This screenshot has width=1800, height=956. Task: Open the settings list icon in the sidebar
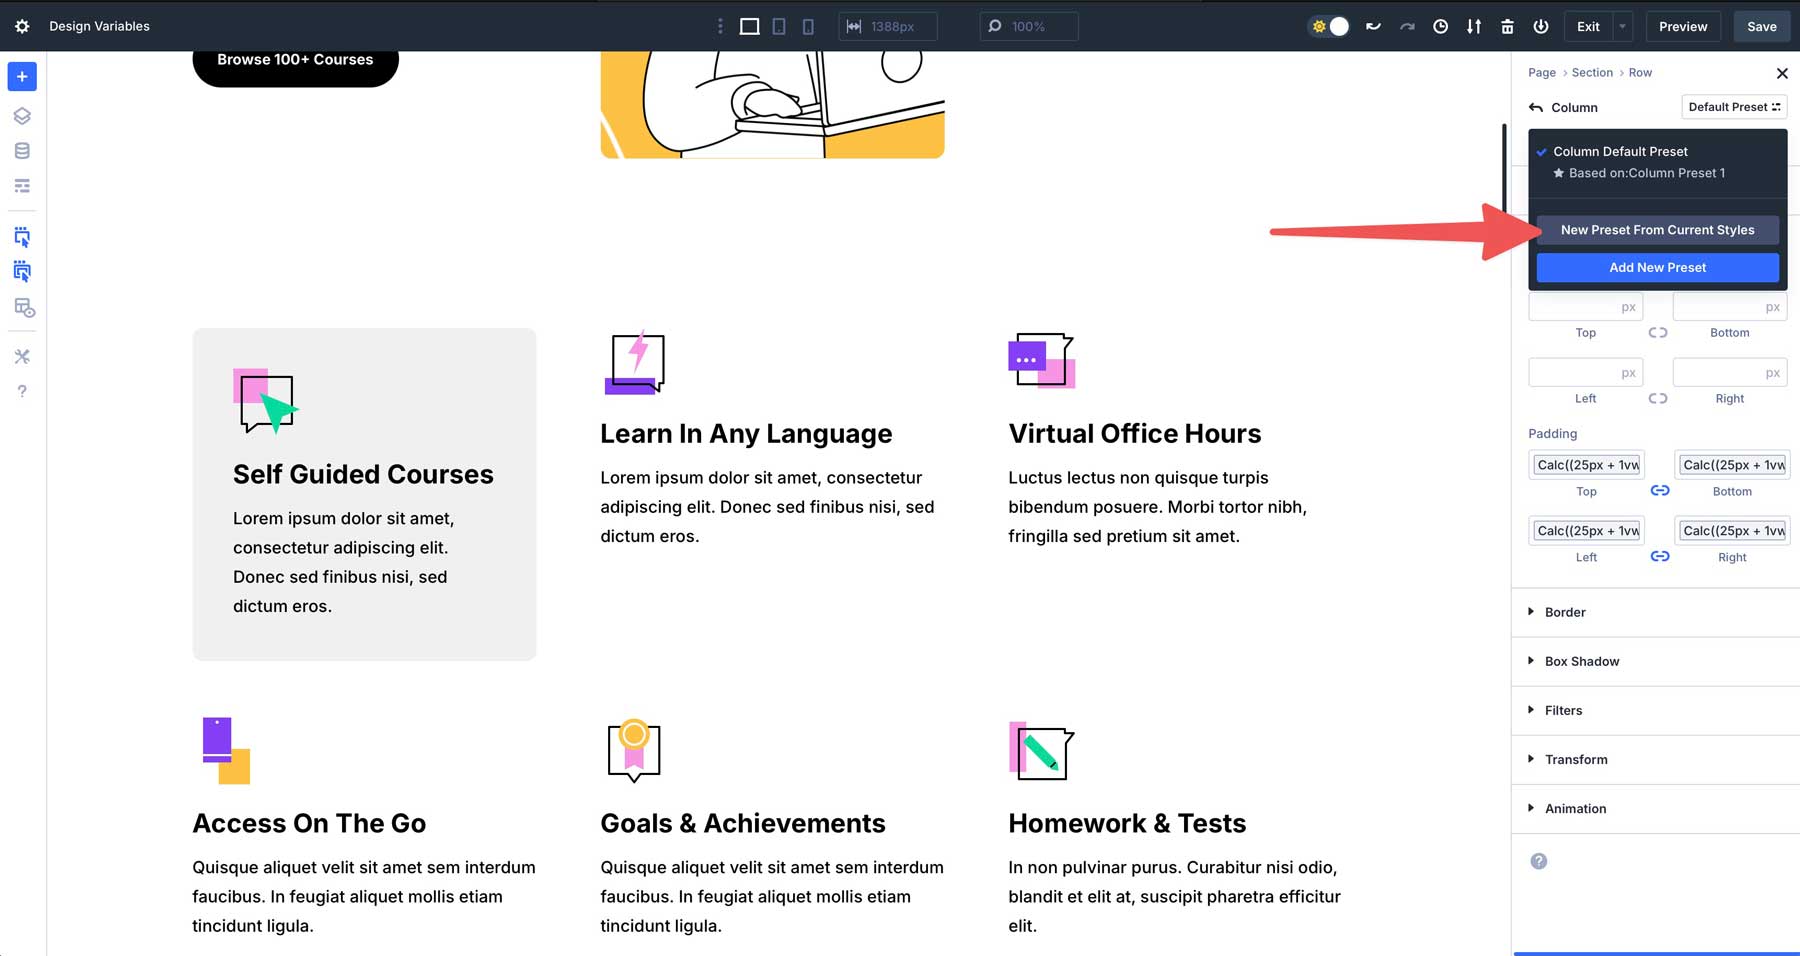pos(22,185)
